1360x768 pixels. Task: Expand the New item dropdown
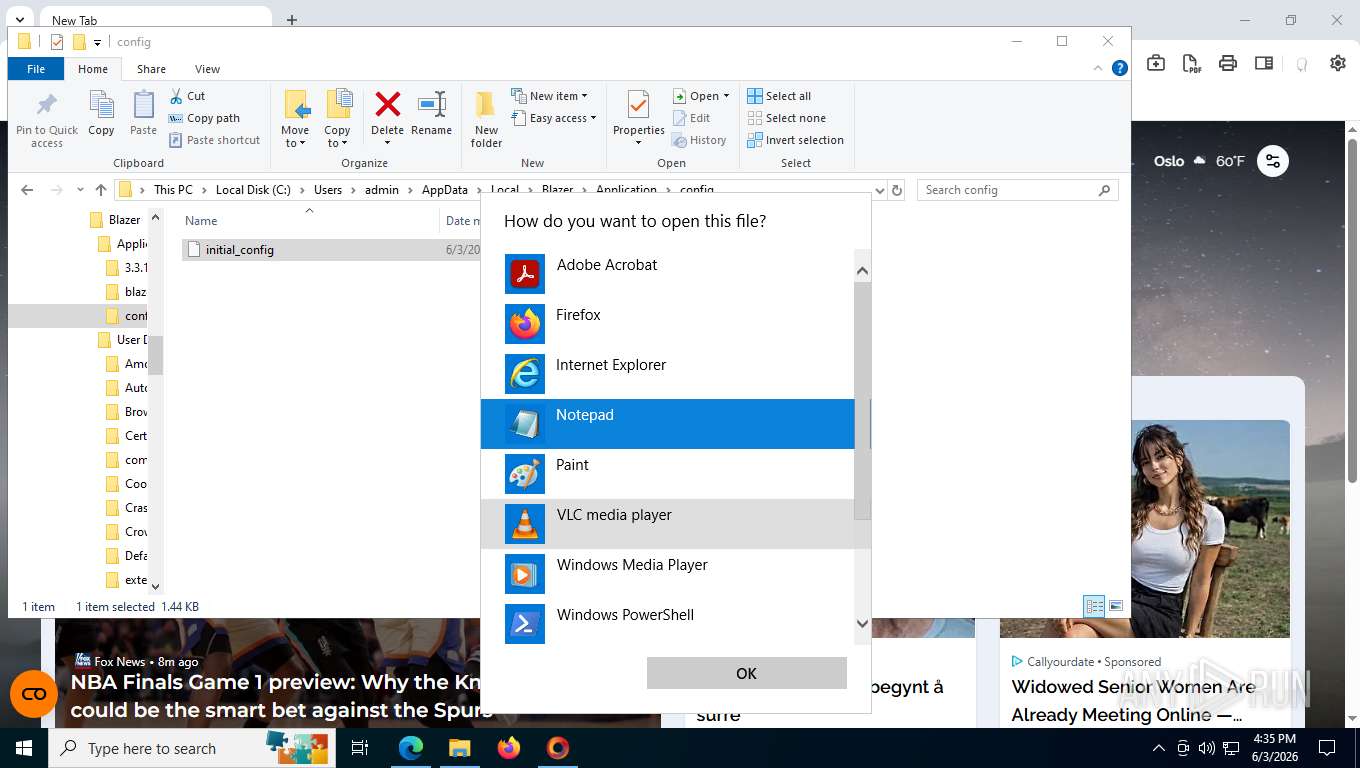click(x=549, y=96)
